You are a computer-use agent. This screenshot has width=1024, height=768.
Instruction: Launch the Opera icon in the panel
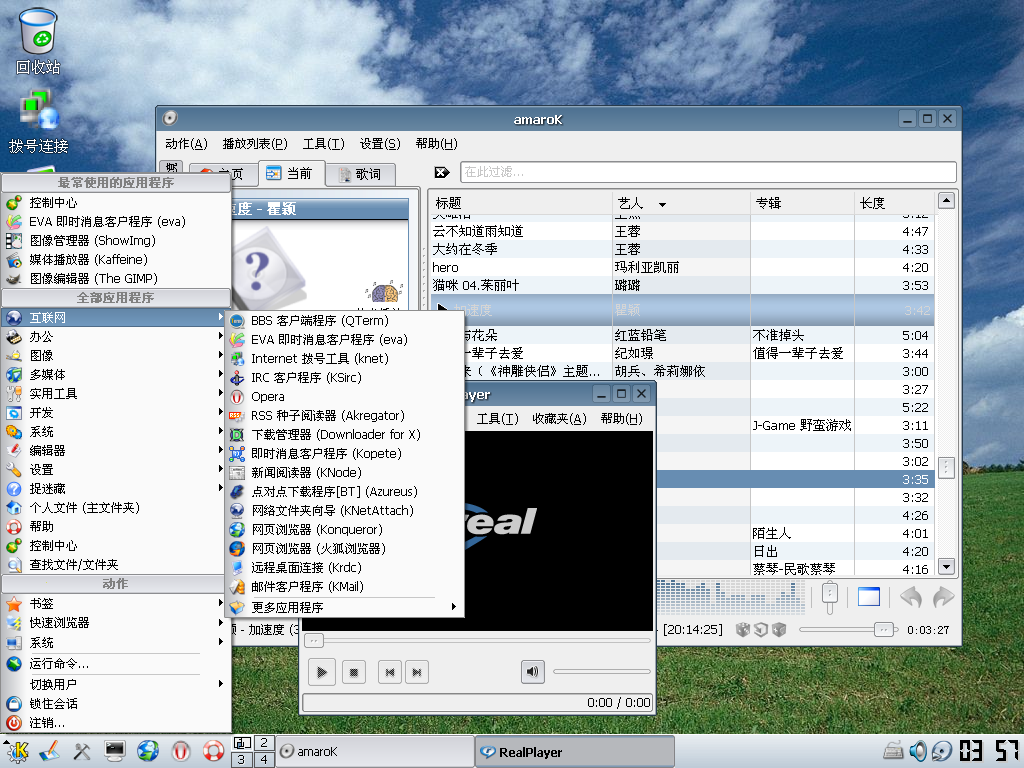coord(181,751)
